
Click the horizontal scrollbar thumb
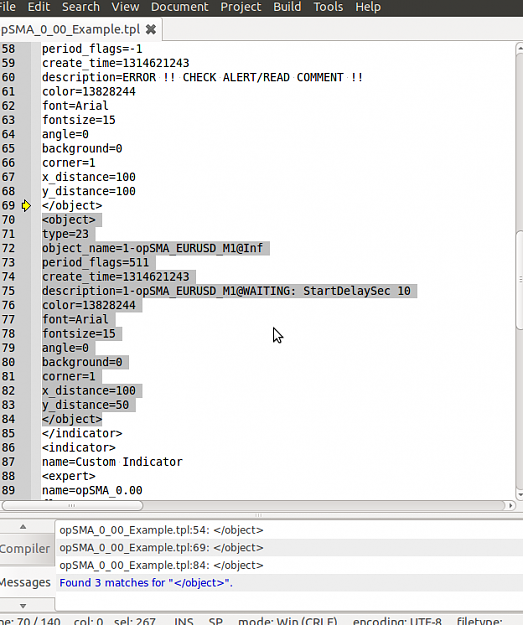point(72,505)
